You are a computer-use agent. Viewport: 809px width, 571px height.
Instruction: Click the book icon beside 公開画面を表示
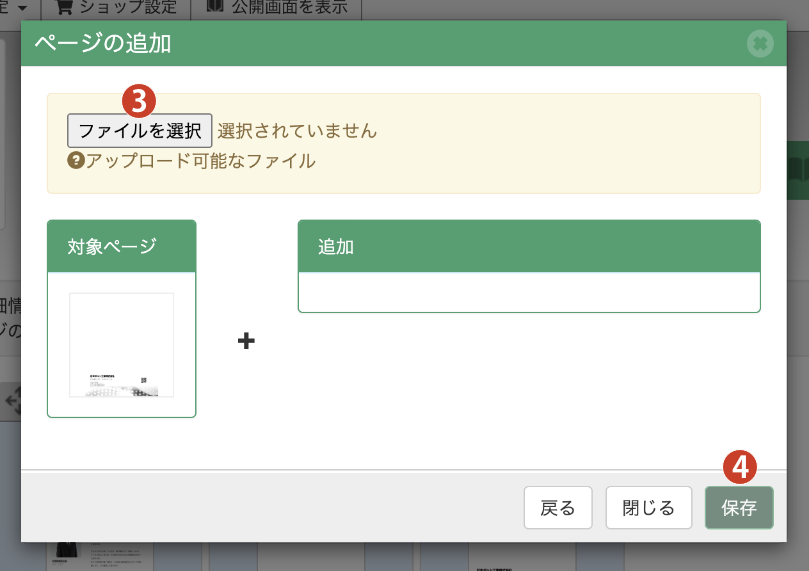(215, 7)
